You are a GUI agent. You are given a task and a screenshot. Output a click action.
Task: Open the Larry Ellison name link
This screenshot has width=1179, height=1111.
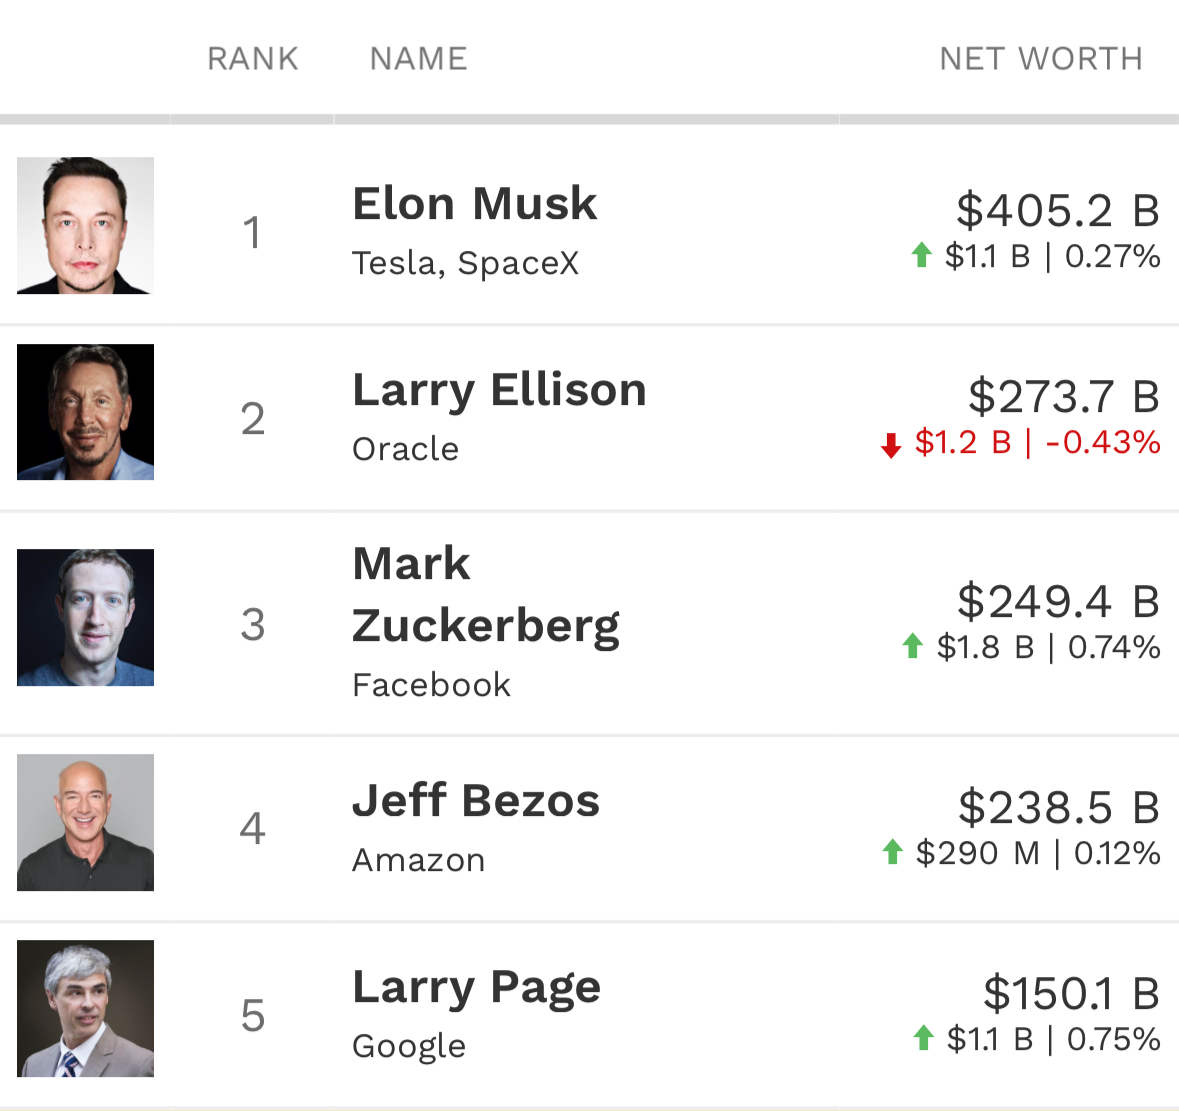click(x=499, y=392)
